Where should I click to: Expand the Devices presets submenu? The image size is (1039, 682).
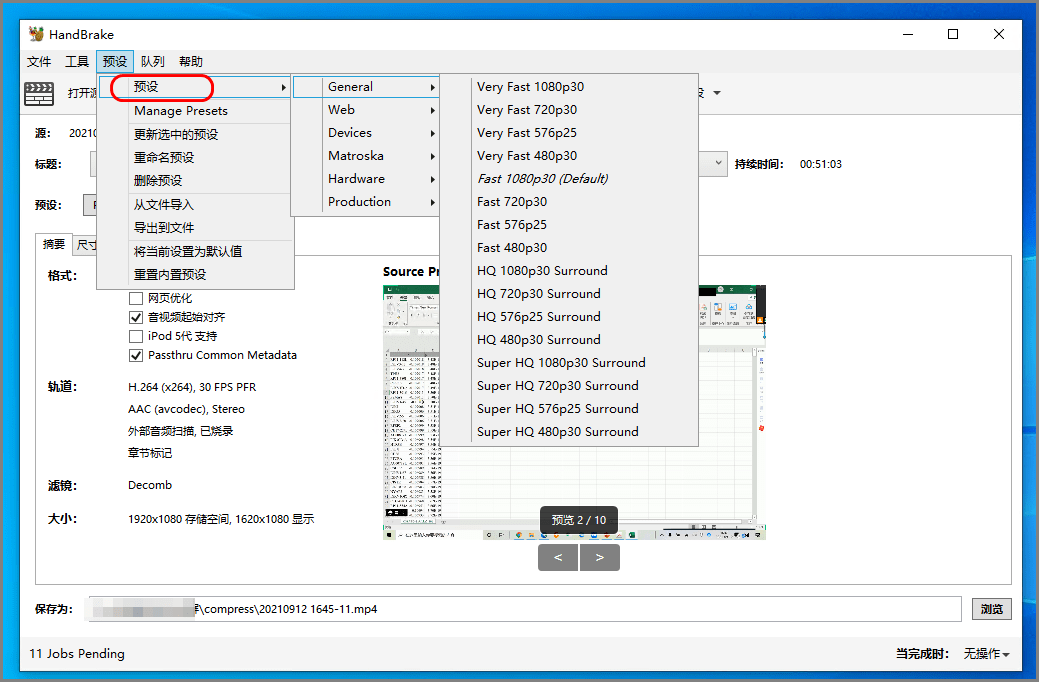365,133
